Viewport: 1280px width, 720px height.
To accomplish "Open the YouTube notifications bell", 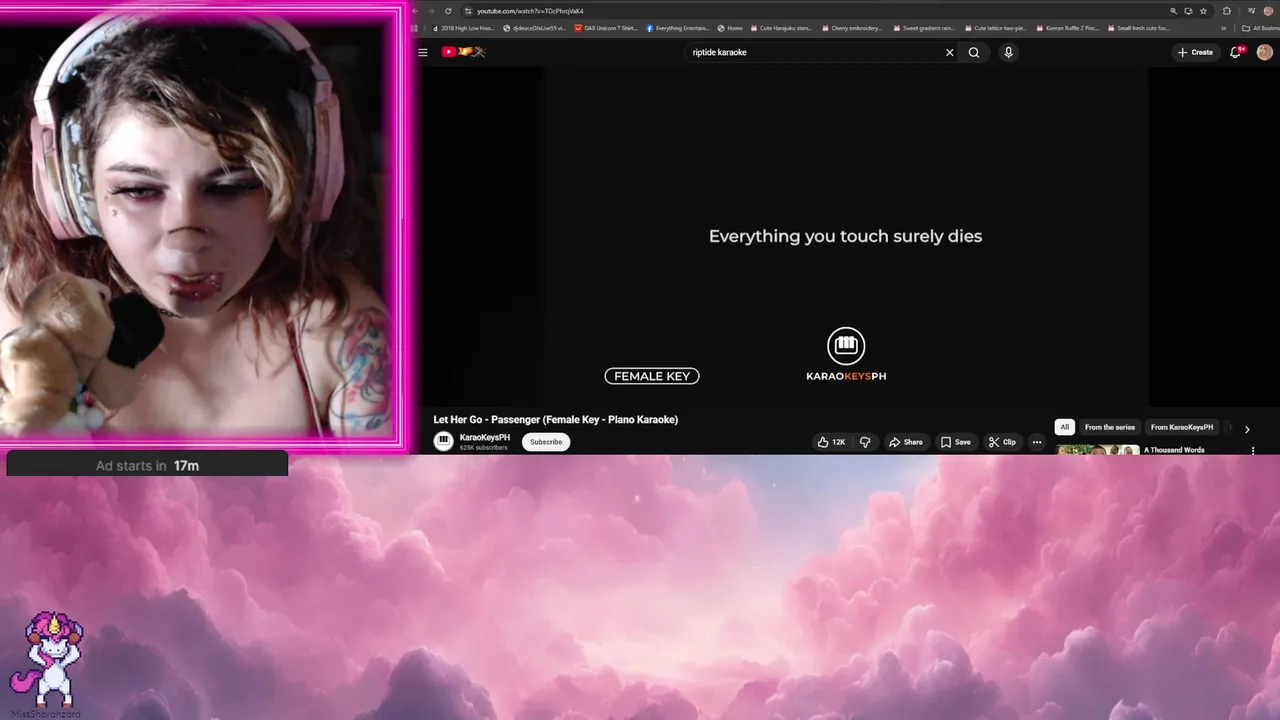I will (x=1235, y=52).
